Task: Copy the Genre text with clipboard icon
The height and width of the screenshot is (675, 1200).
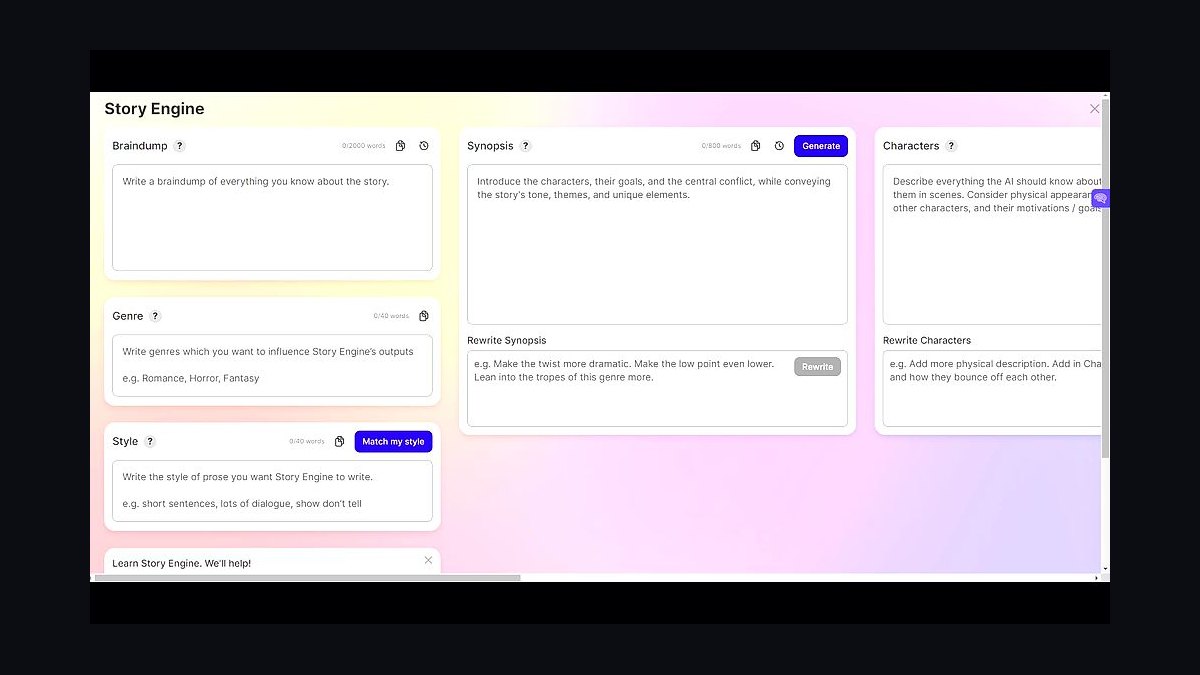Action: 424,316
